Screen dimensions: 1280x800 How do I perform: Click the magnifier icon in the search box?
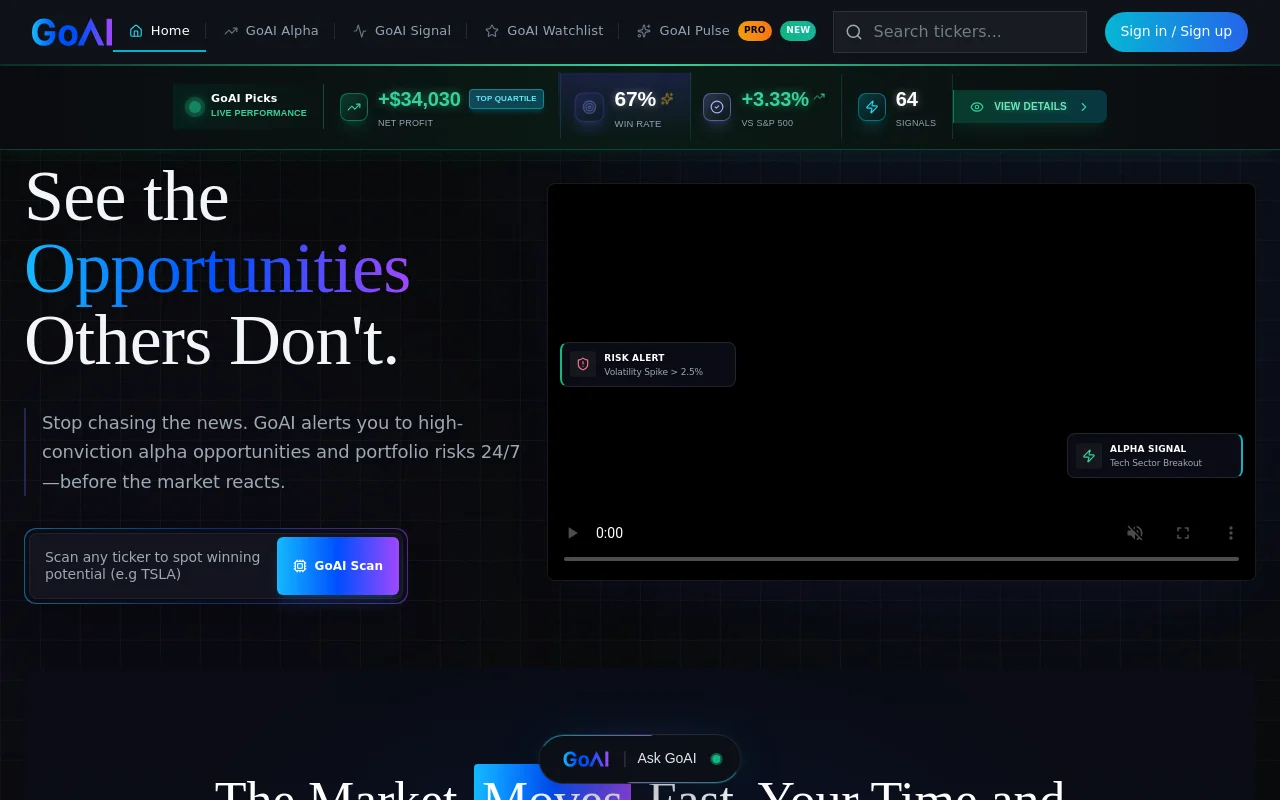[854, 32]
